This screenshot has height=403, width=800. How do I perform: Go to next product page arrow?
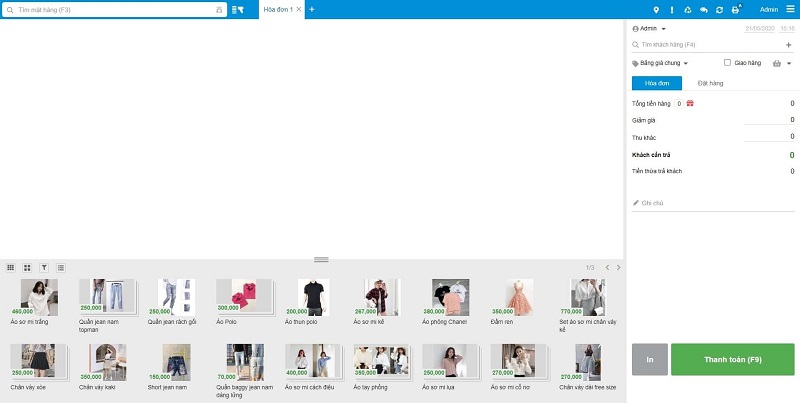coord(619,268)
